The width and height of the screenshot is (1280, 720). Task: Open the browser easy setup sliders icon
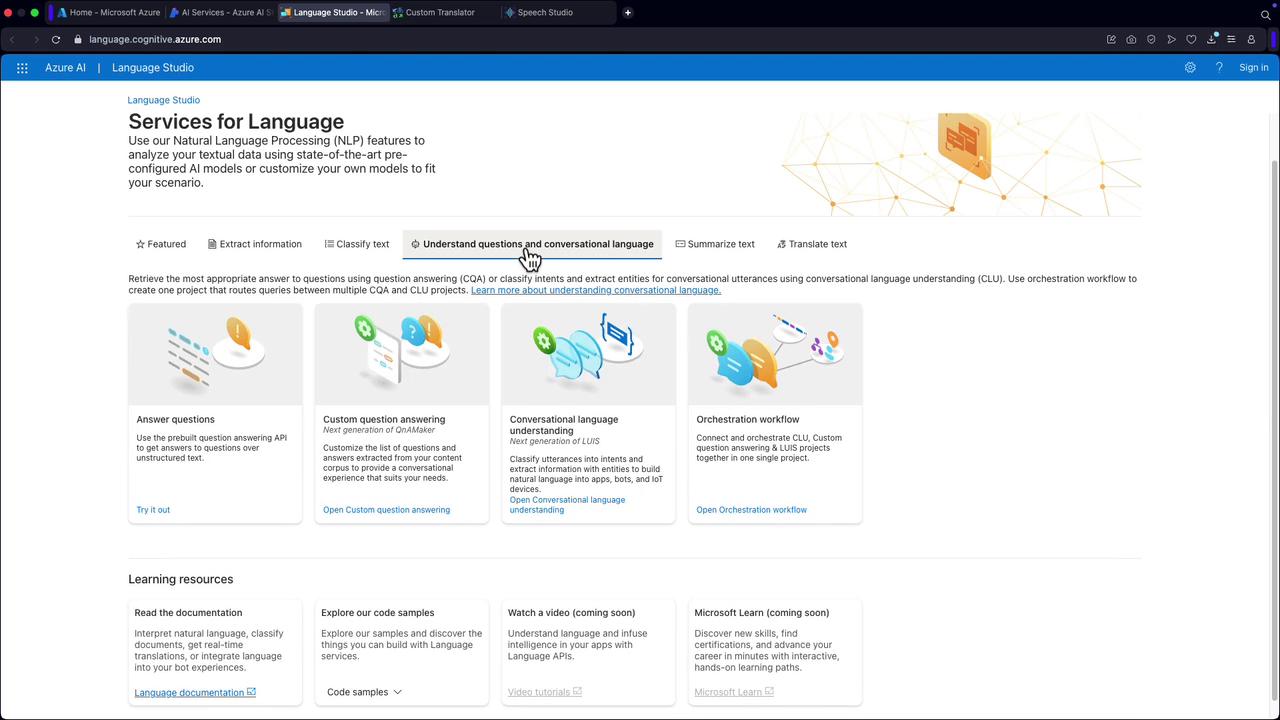click(x=1231, y=40)
